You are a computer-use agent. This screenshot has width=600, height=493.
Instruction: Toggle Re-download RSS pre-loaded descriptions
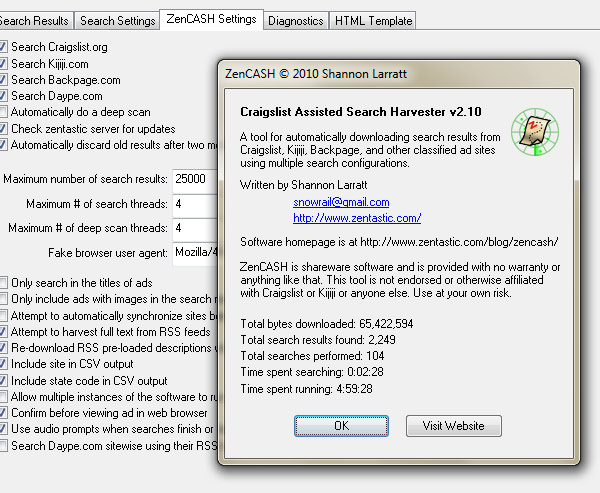coord(3,348)
